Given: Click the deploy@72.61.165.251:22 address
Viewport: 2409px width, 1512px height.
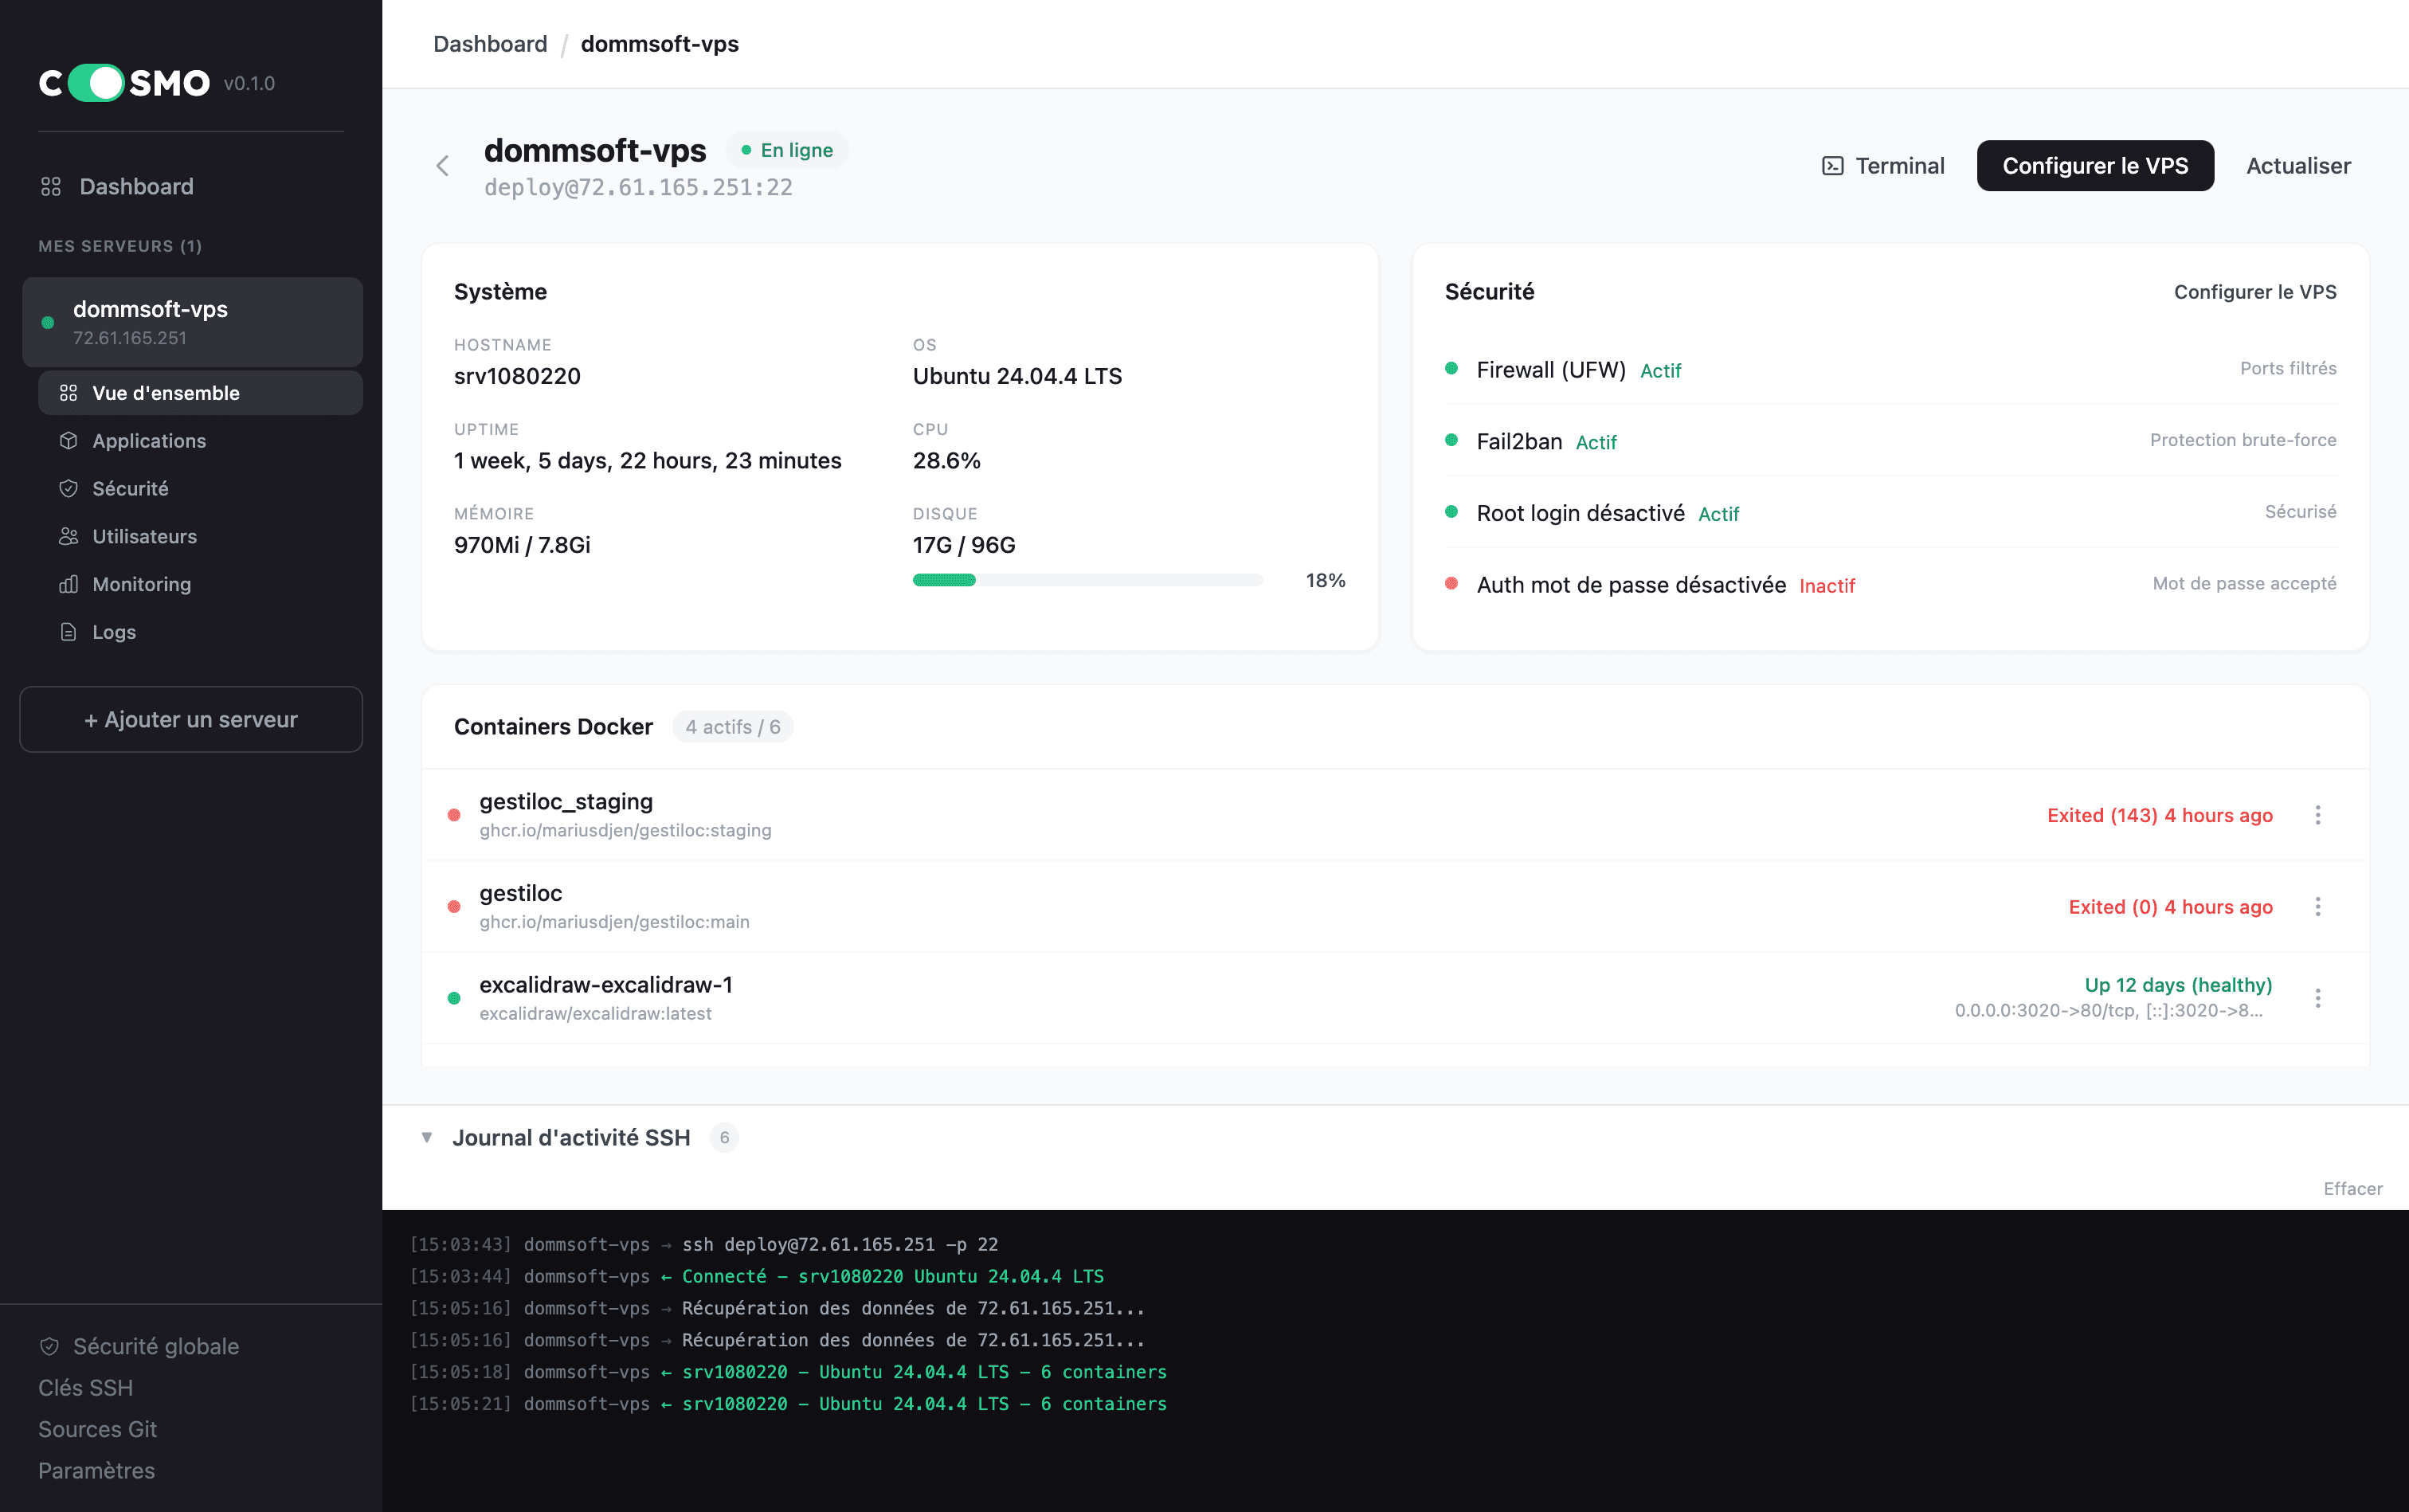Looking at the screenshot, I should (638, 187).
